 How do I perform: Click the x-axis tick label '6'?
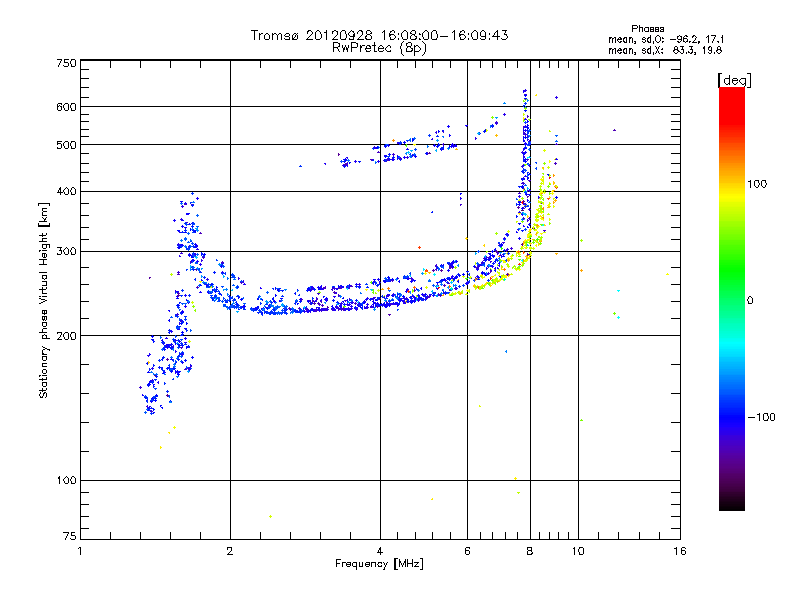coord(467,551)
